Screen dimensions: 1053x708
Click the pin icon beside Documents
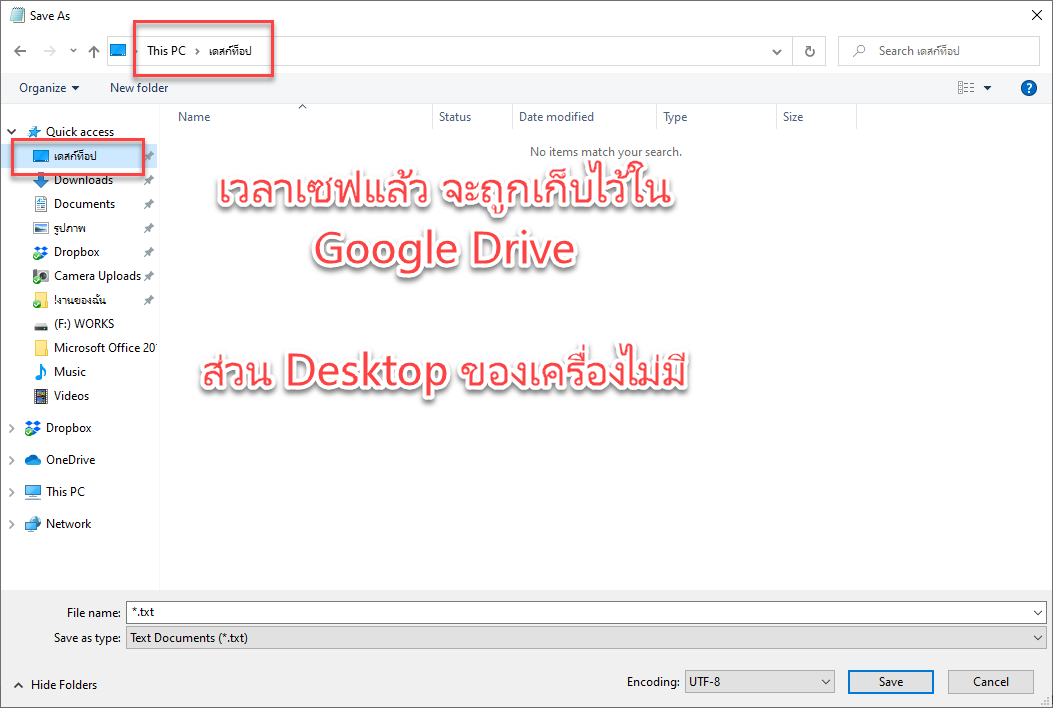[x=149, y=204]
